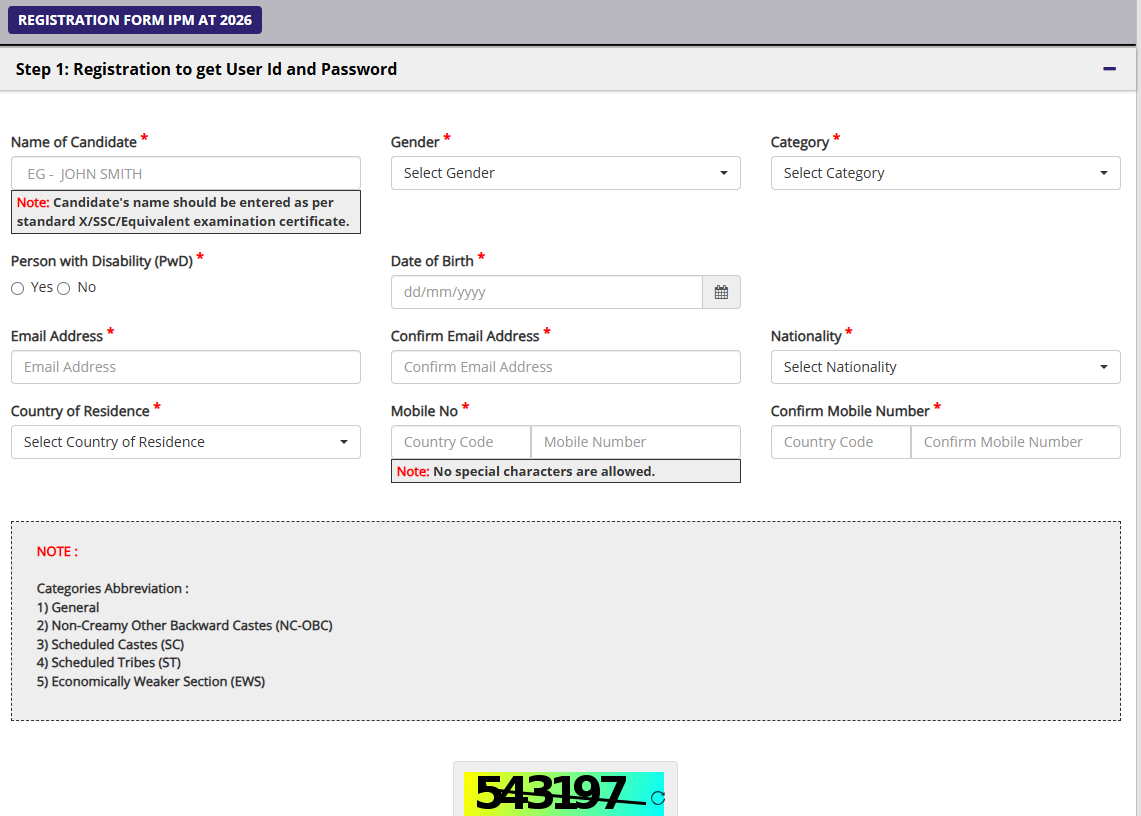Open the Date of Birth calendar picker

[x=721, y=293]
